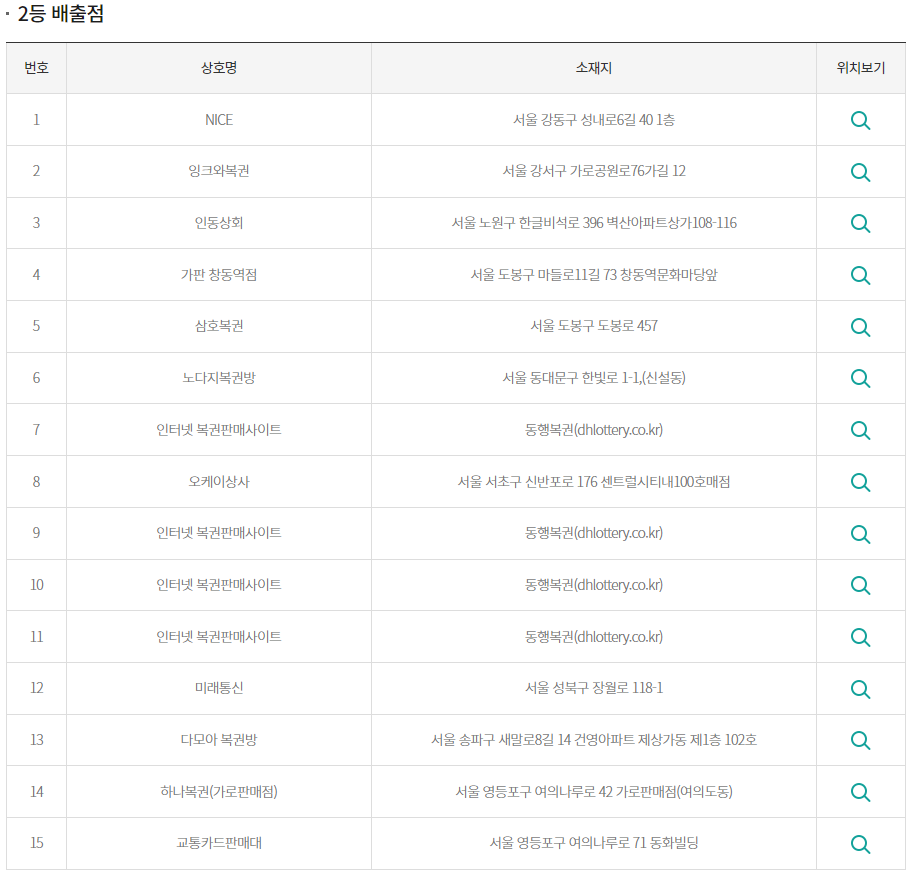Screen dimensions: 910x877
Task: Click address 서울 강서구 가로공원로76가길 12
Action: pos(594,171)
